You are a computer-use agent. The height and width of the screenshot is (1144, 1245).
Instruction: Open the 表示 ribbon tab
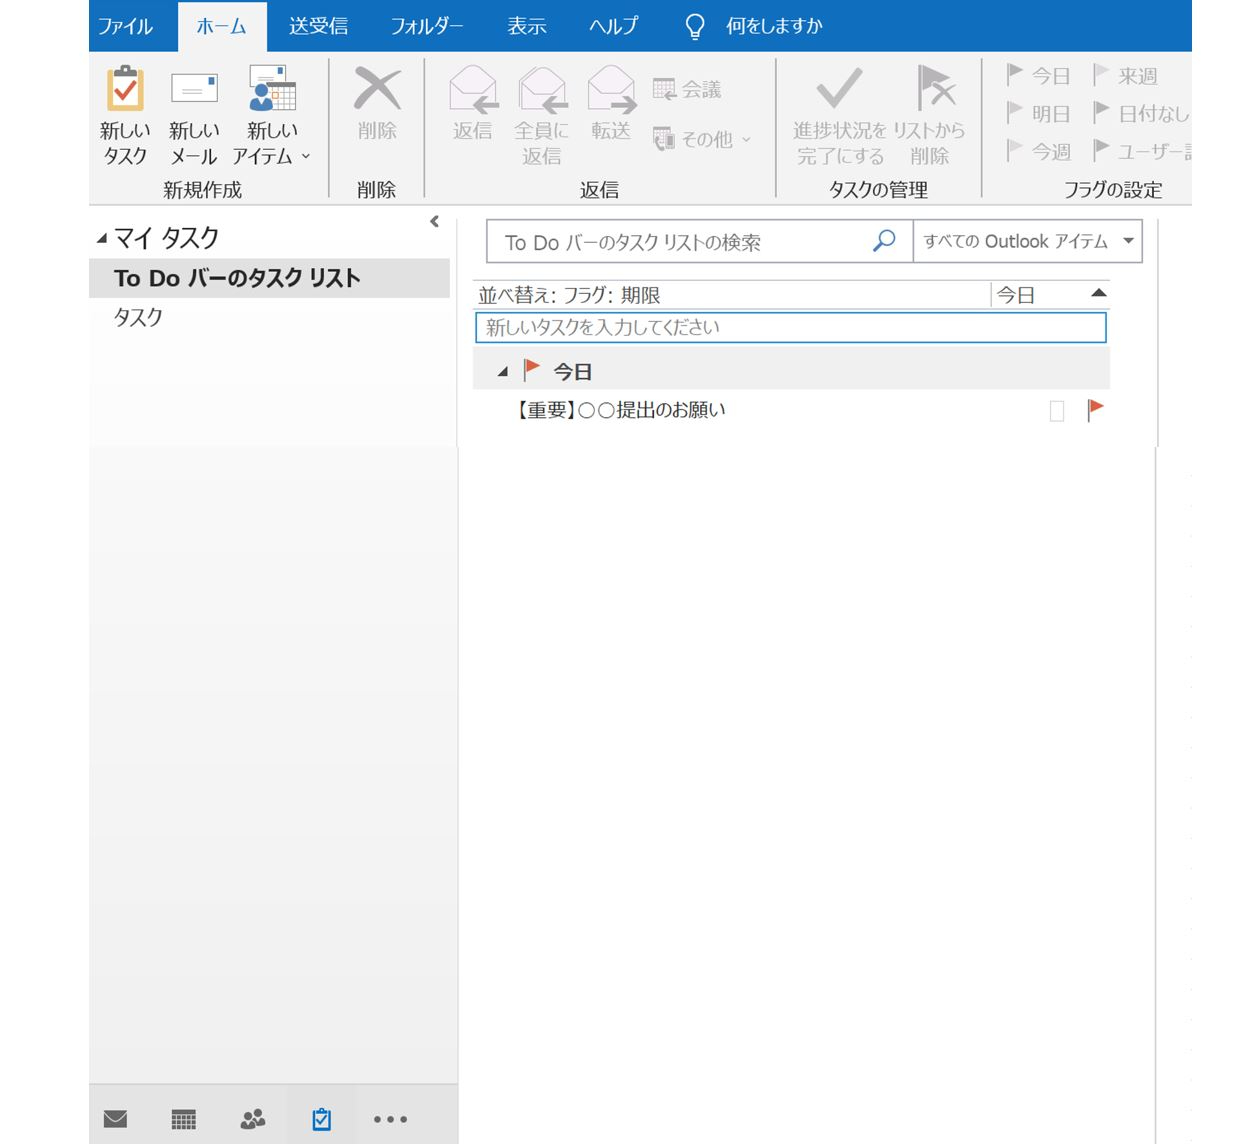point(527,26)
